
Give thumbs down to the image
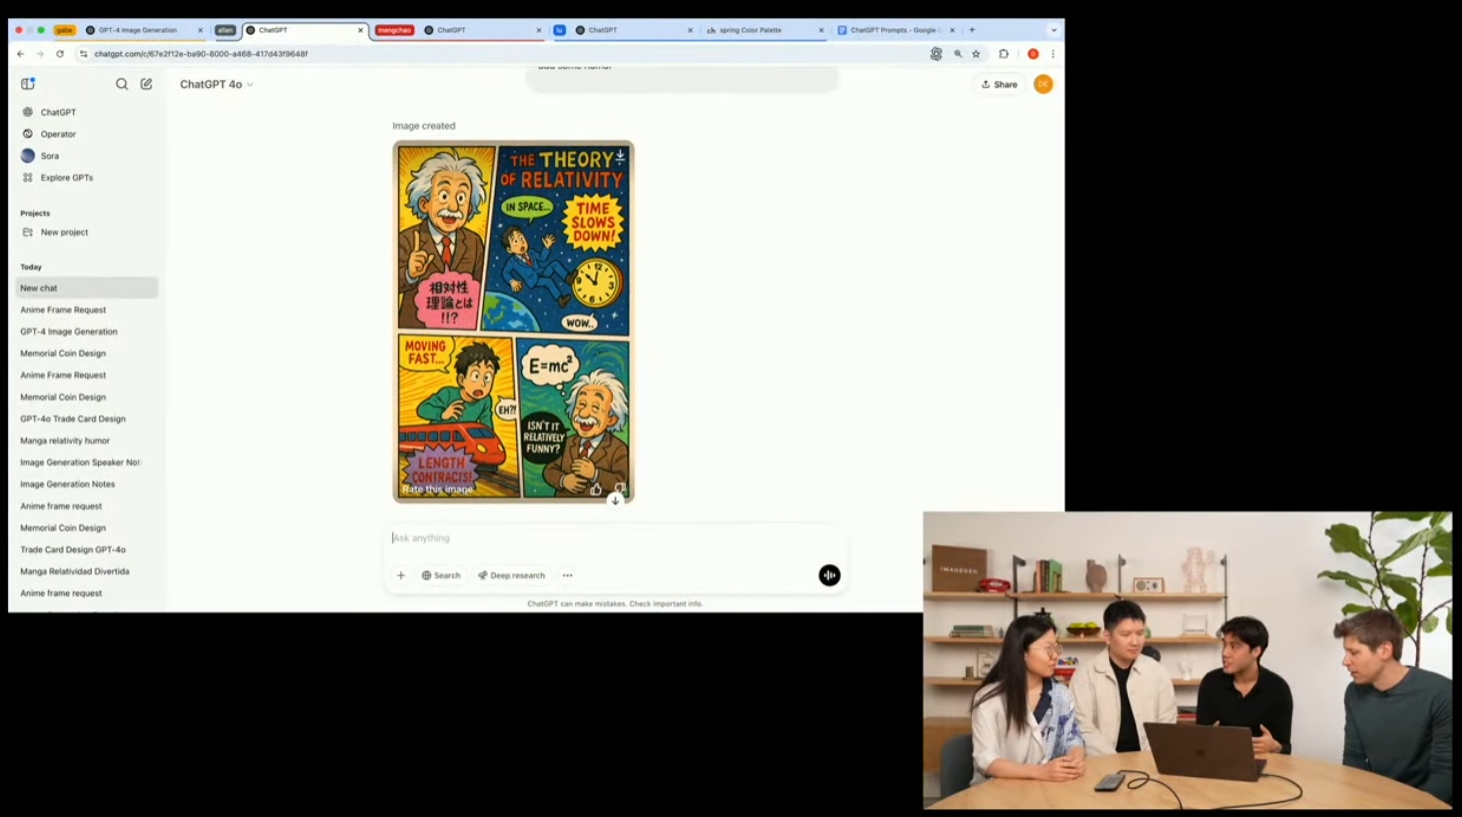(x=619, y=489)
